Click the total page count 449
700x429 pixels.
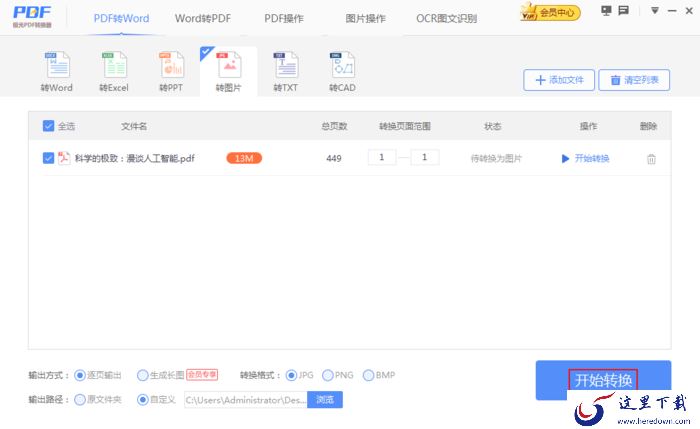click(334, 158)
